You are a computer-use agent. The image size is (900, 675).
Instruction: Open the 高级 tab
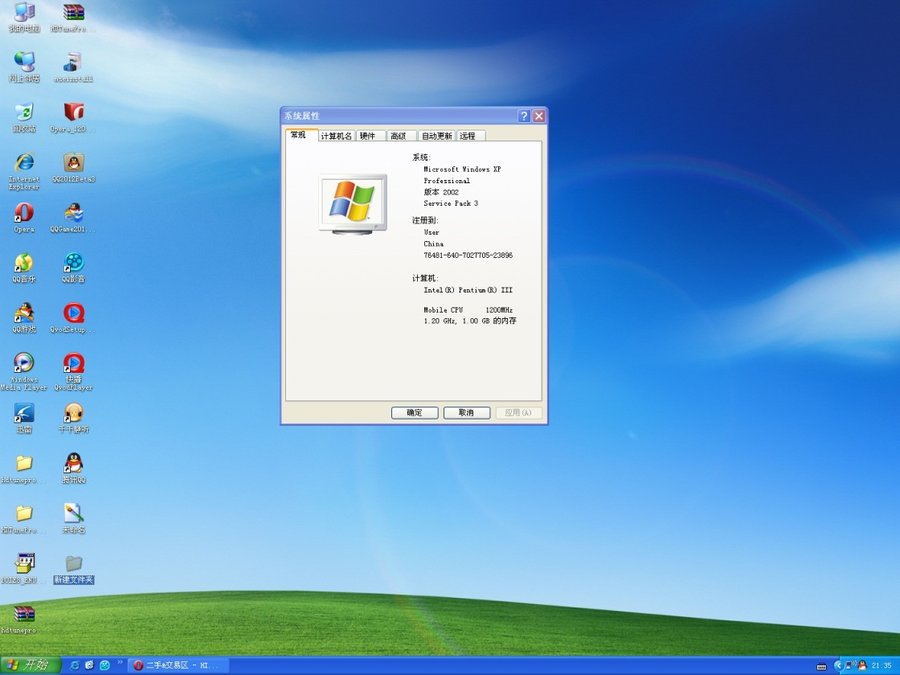(x=398, y=136)
